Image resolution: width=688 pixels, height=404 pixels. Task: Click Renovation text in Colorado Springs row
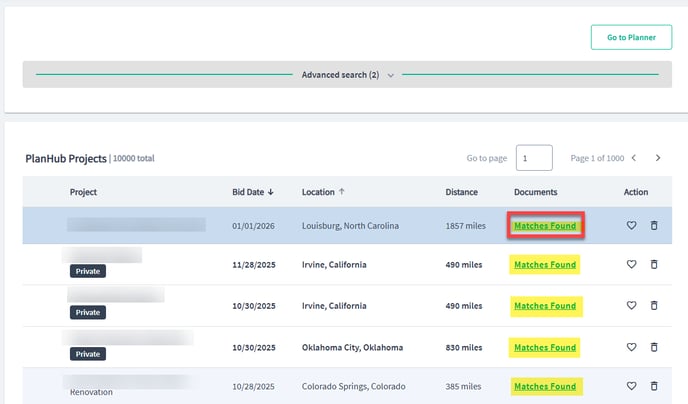click(91, 392)
